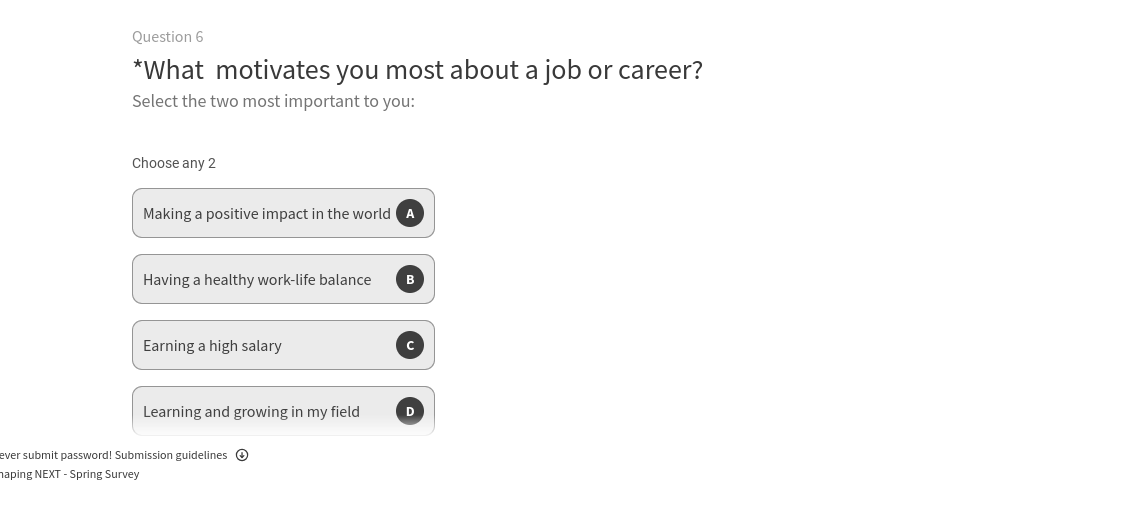This screenshot has height=510, width=1129.
Task: Click the circled down-arrow guidelines icon
Action: coord(242,455)
